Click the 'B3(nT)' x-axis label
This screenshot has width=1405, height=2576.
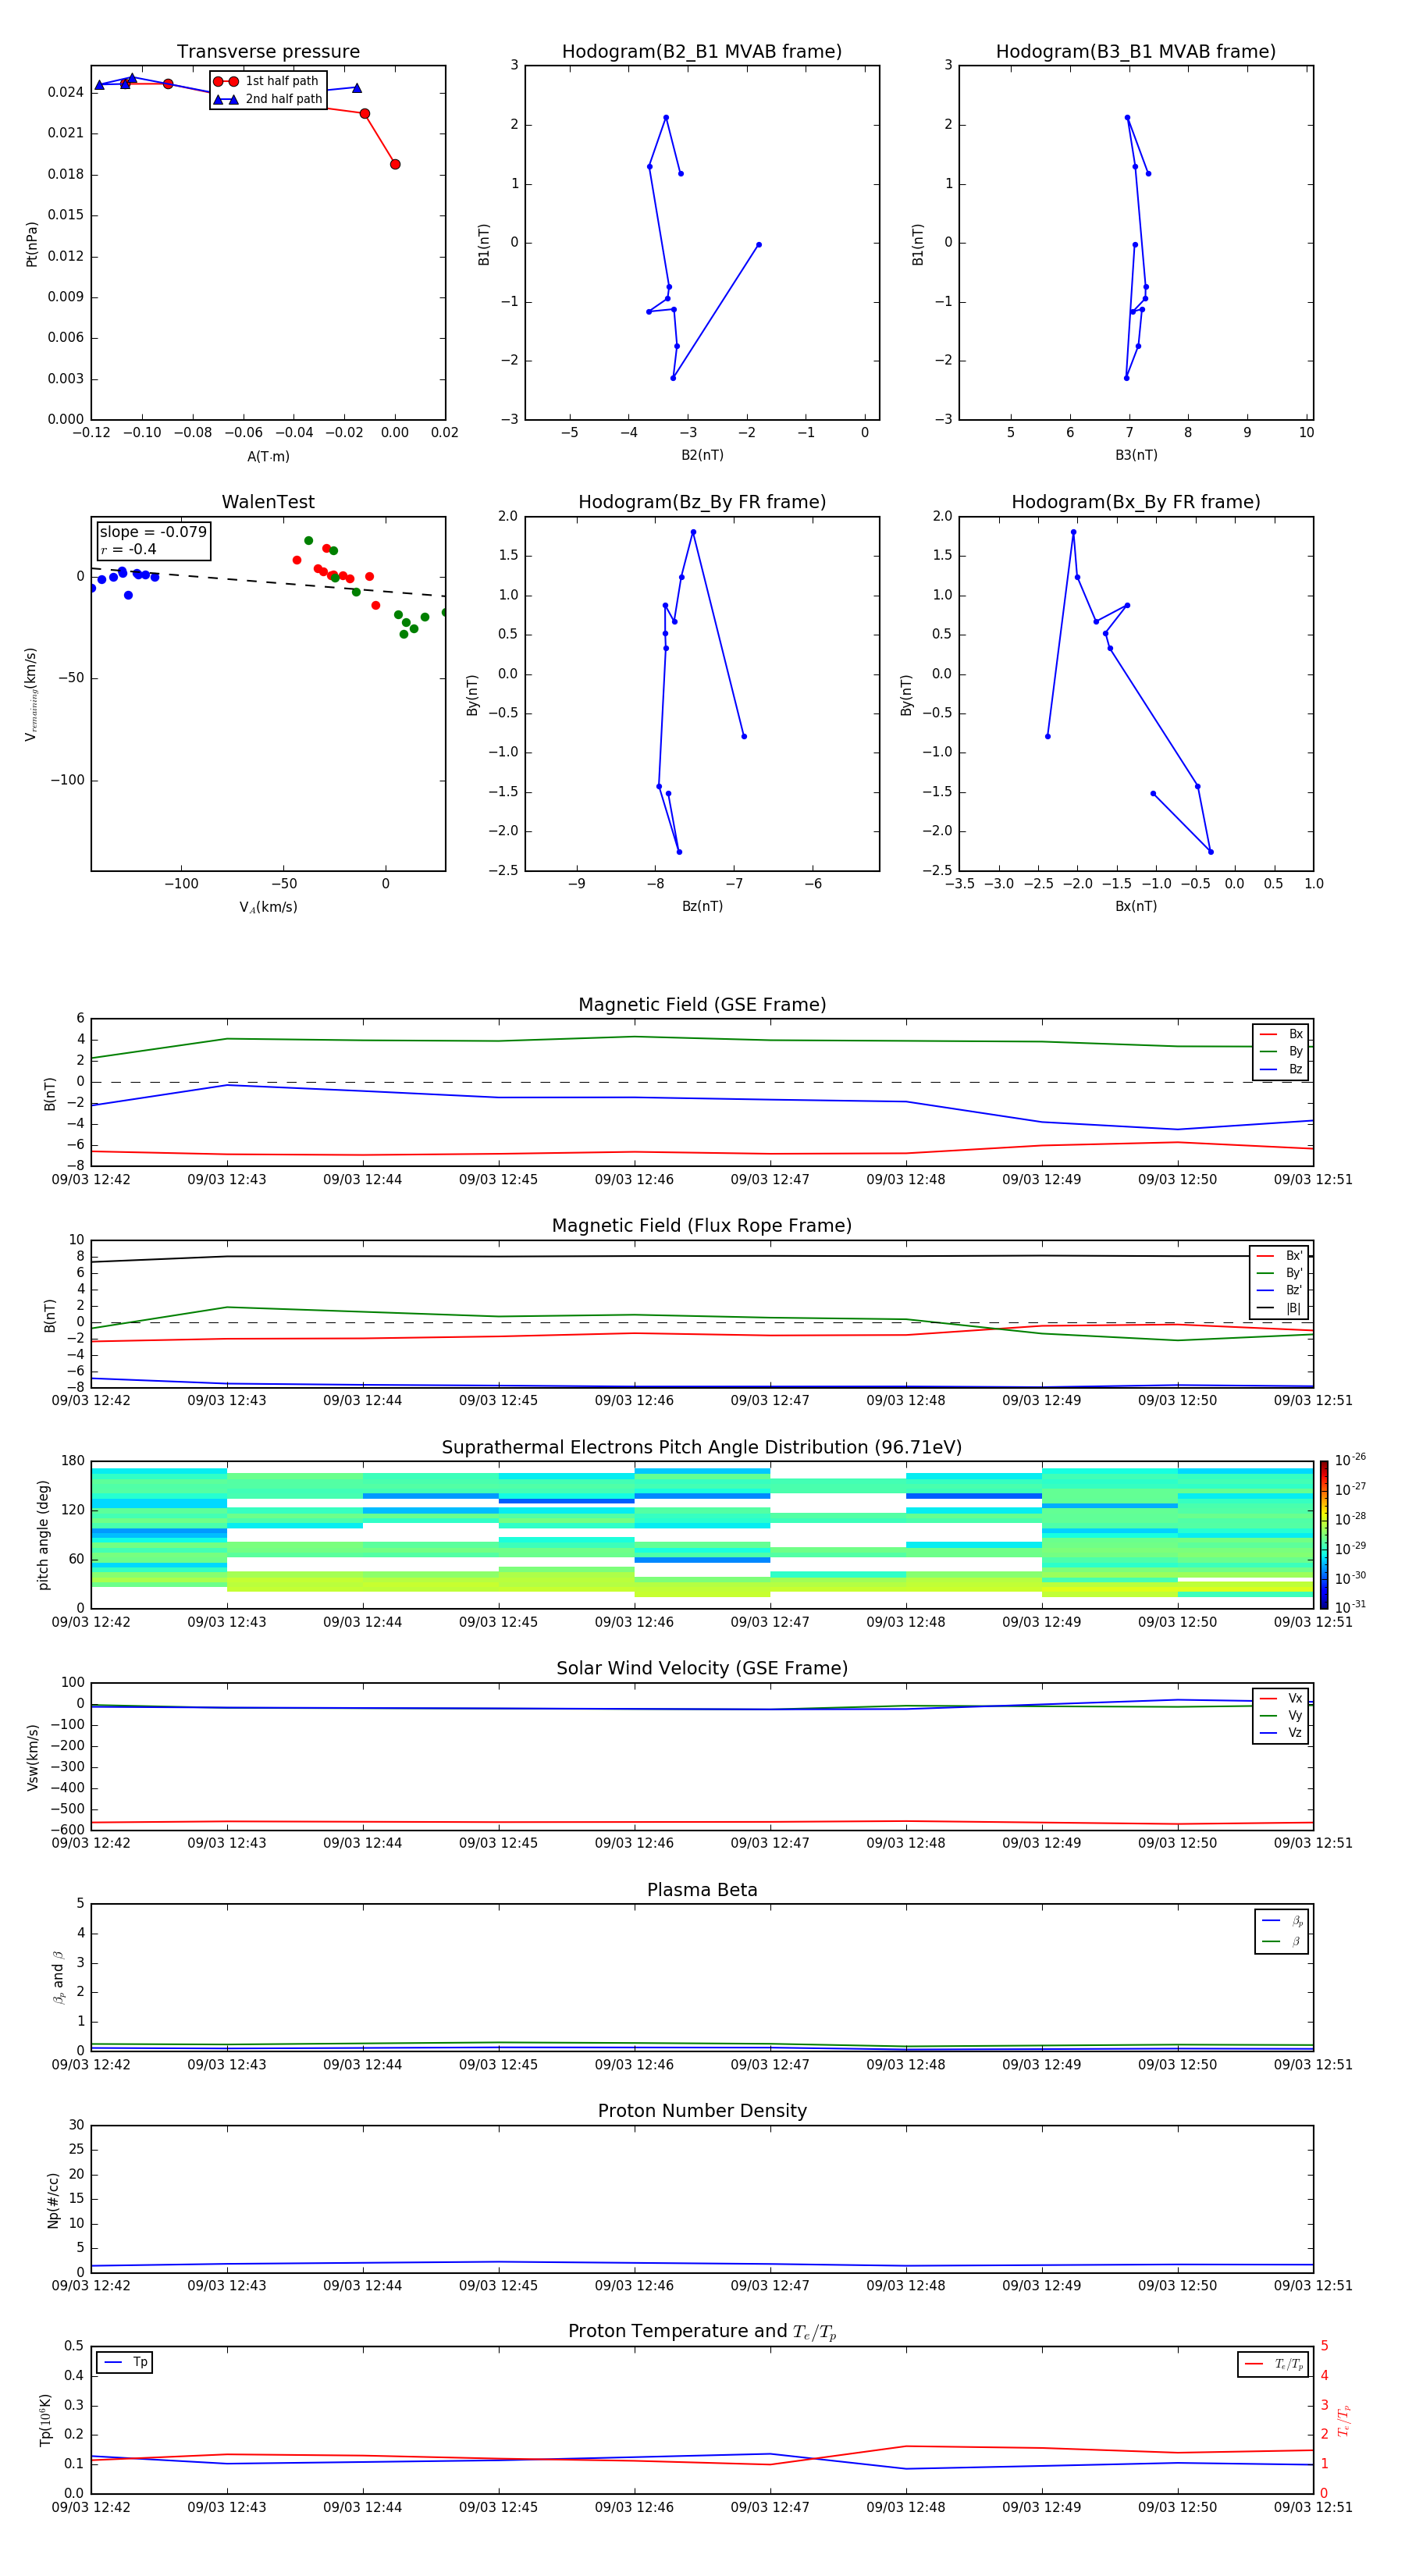pos(1136,455)
